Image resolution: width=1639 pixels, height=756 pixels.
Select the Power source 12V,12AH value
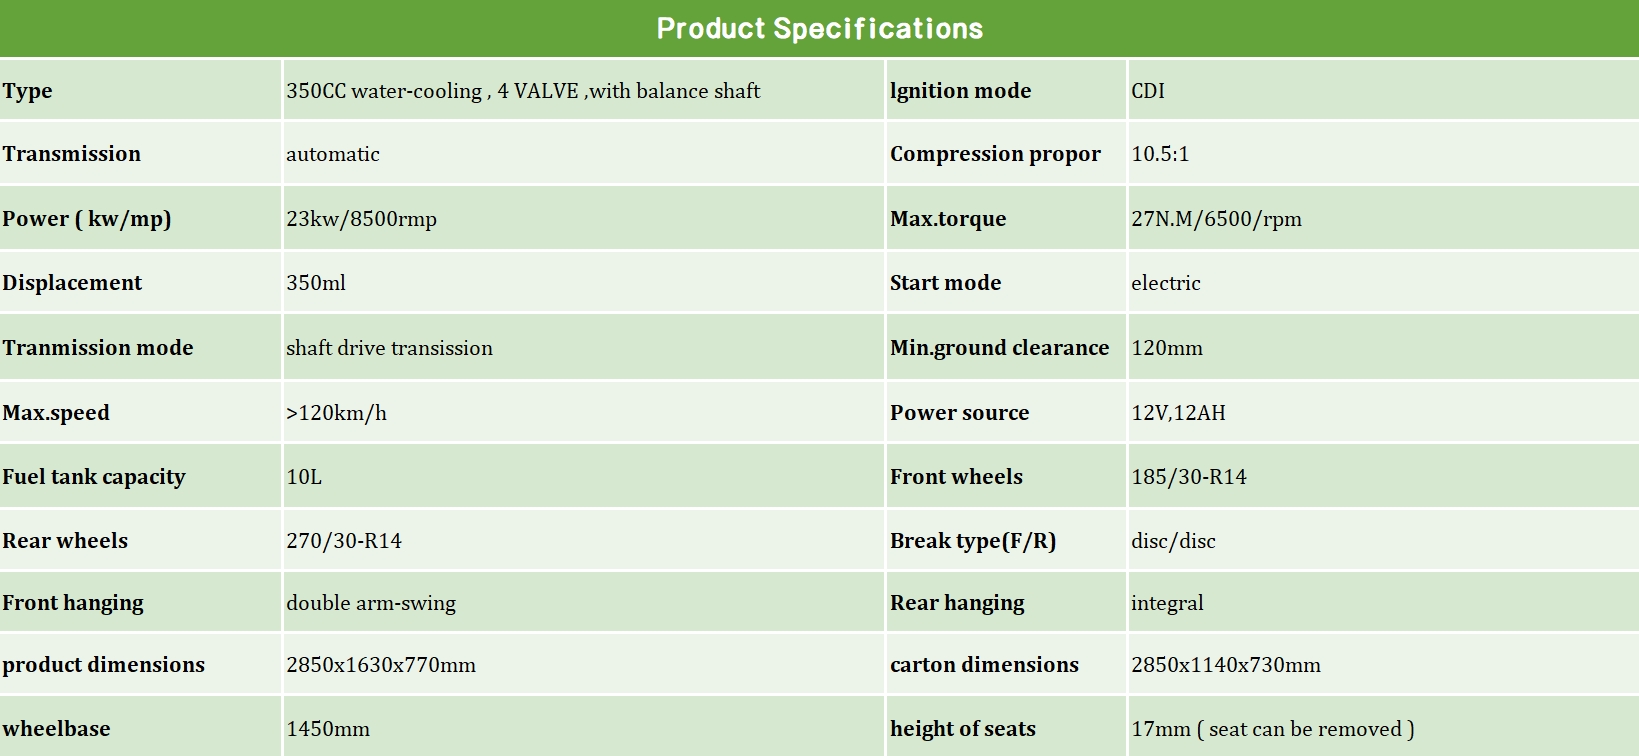1178,413
